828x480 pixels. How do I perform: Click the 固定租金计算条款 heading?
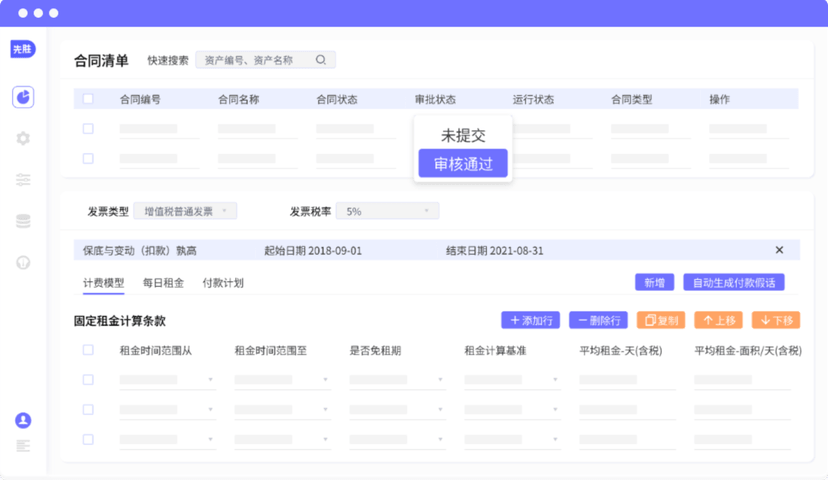pos(120,321)
